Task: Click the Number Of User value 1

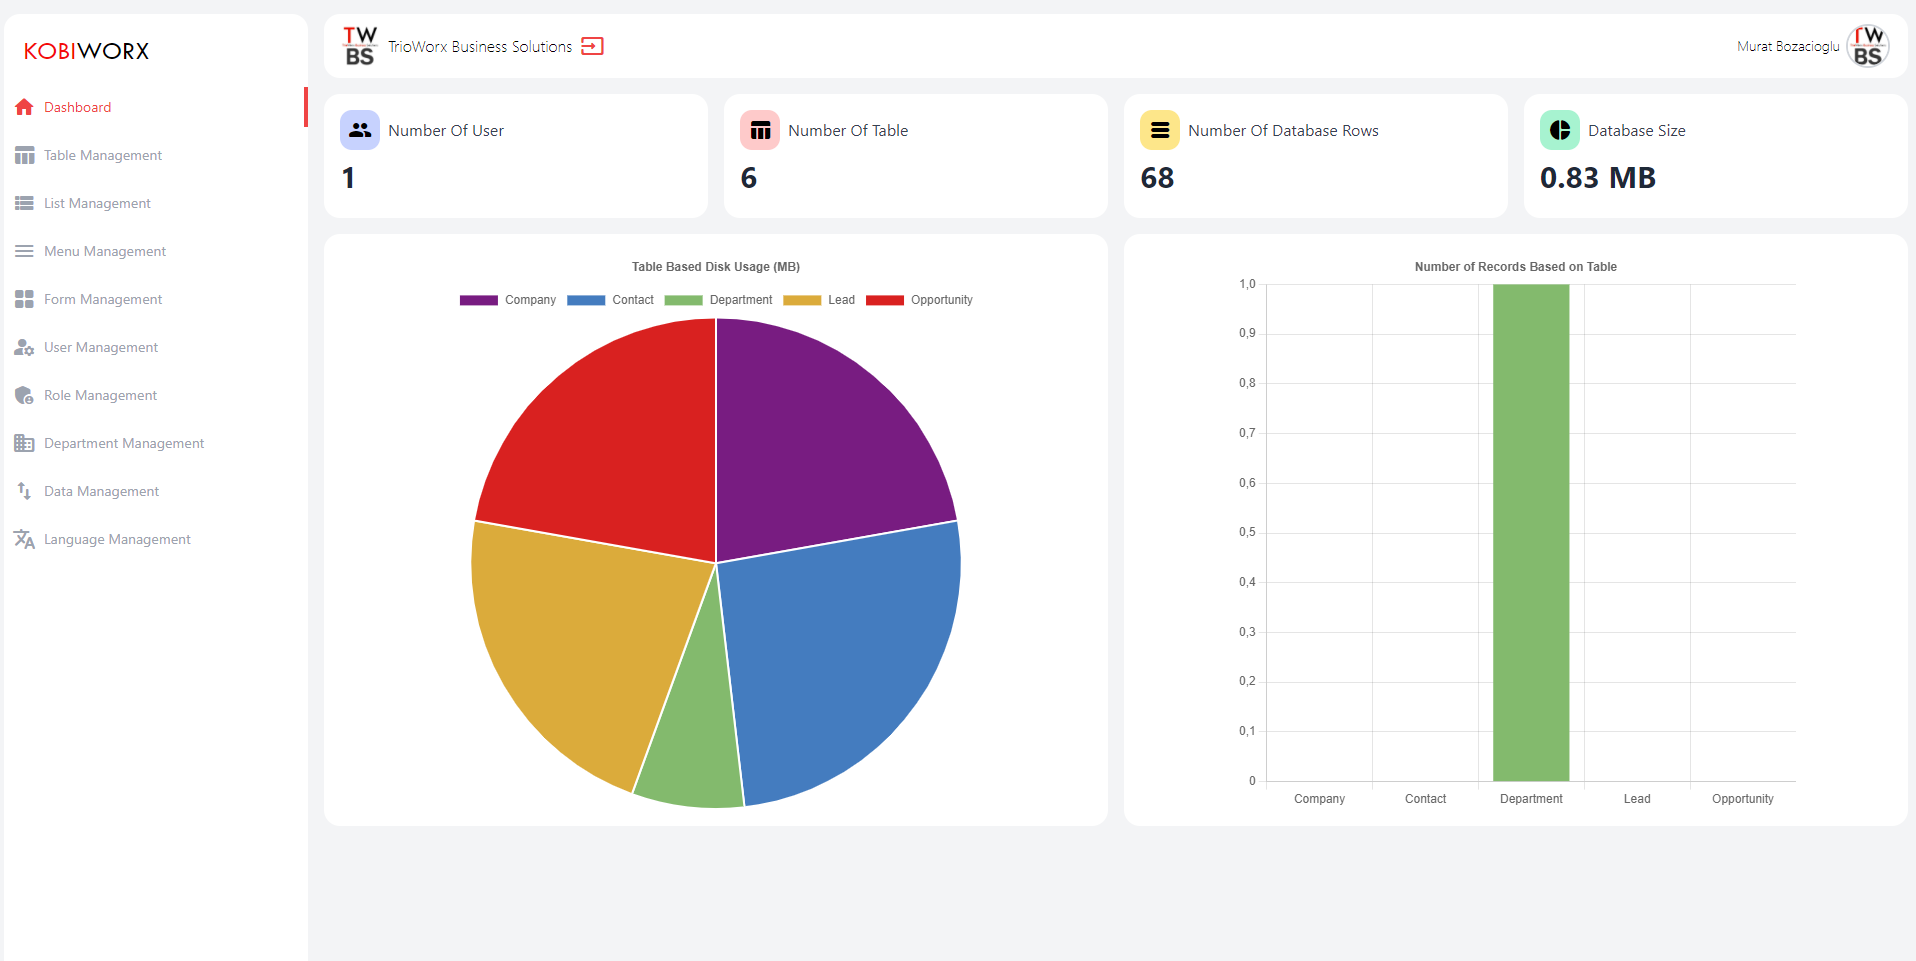Action: pos(348,178)
